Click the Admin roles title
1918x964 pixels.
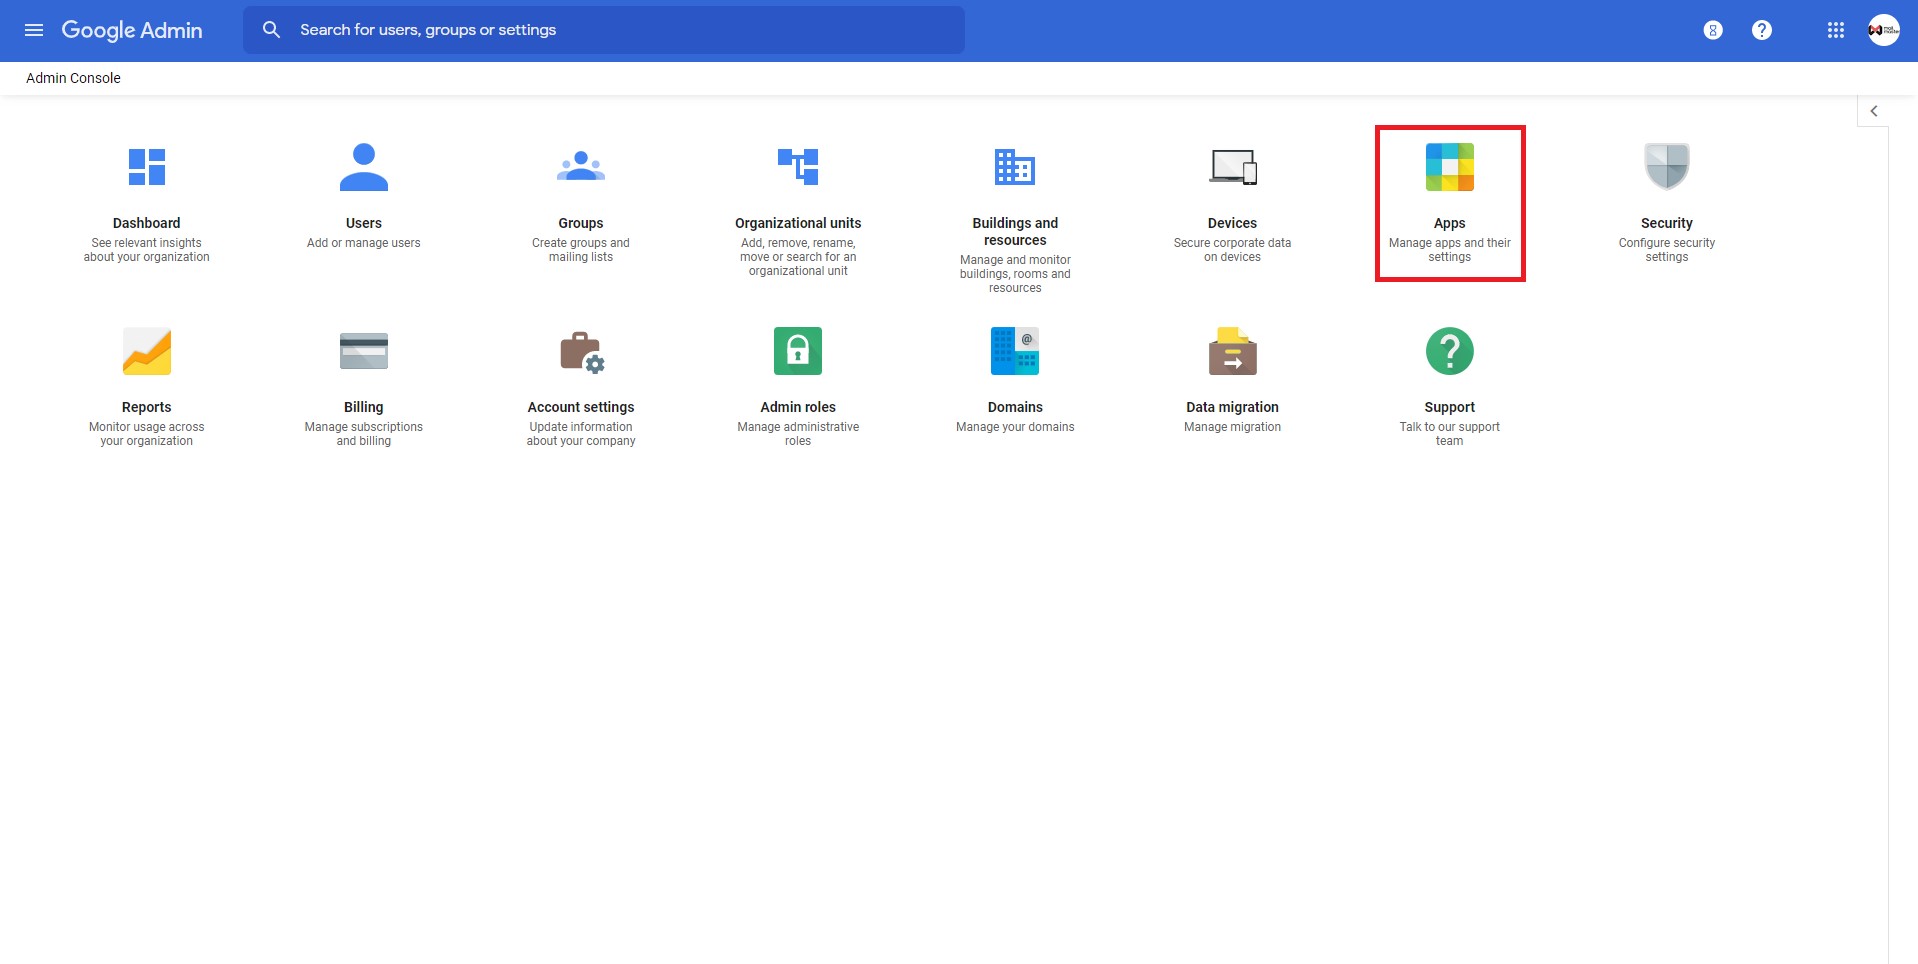click(798, 407)
